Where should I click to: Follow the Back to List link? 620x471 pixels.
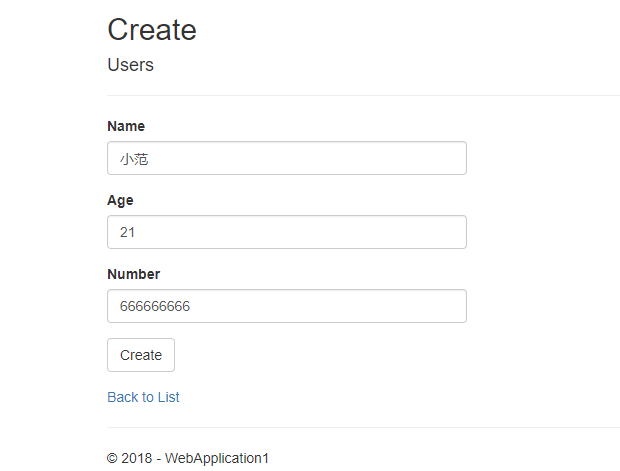point(143,397)
